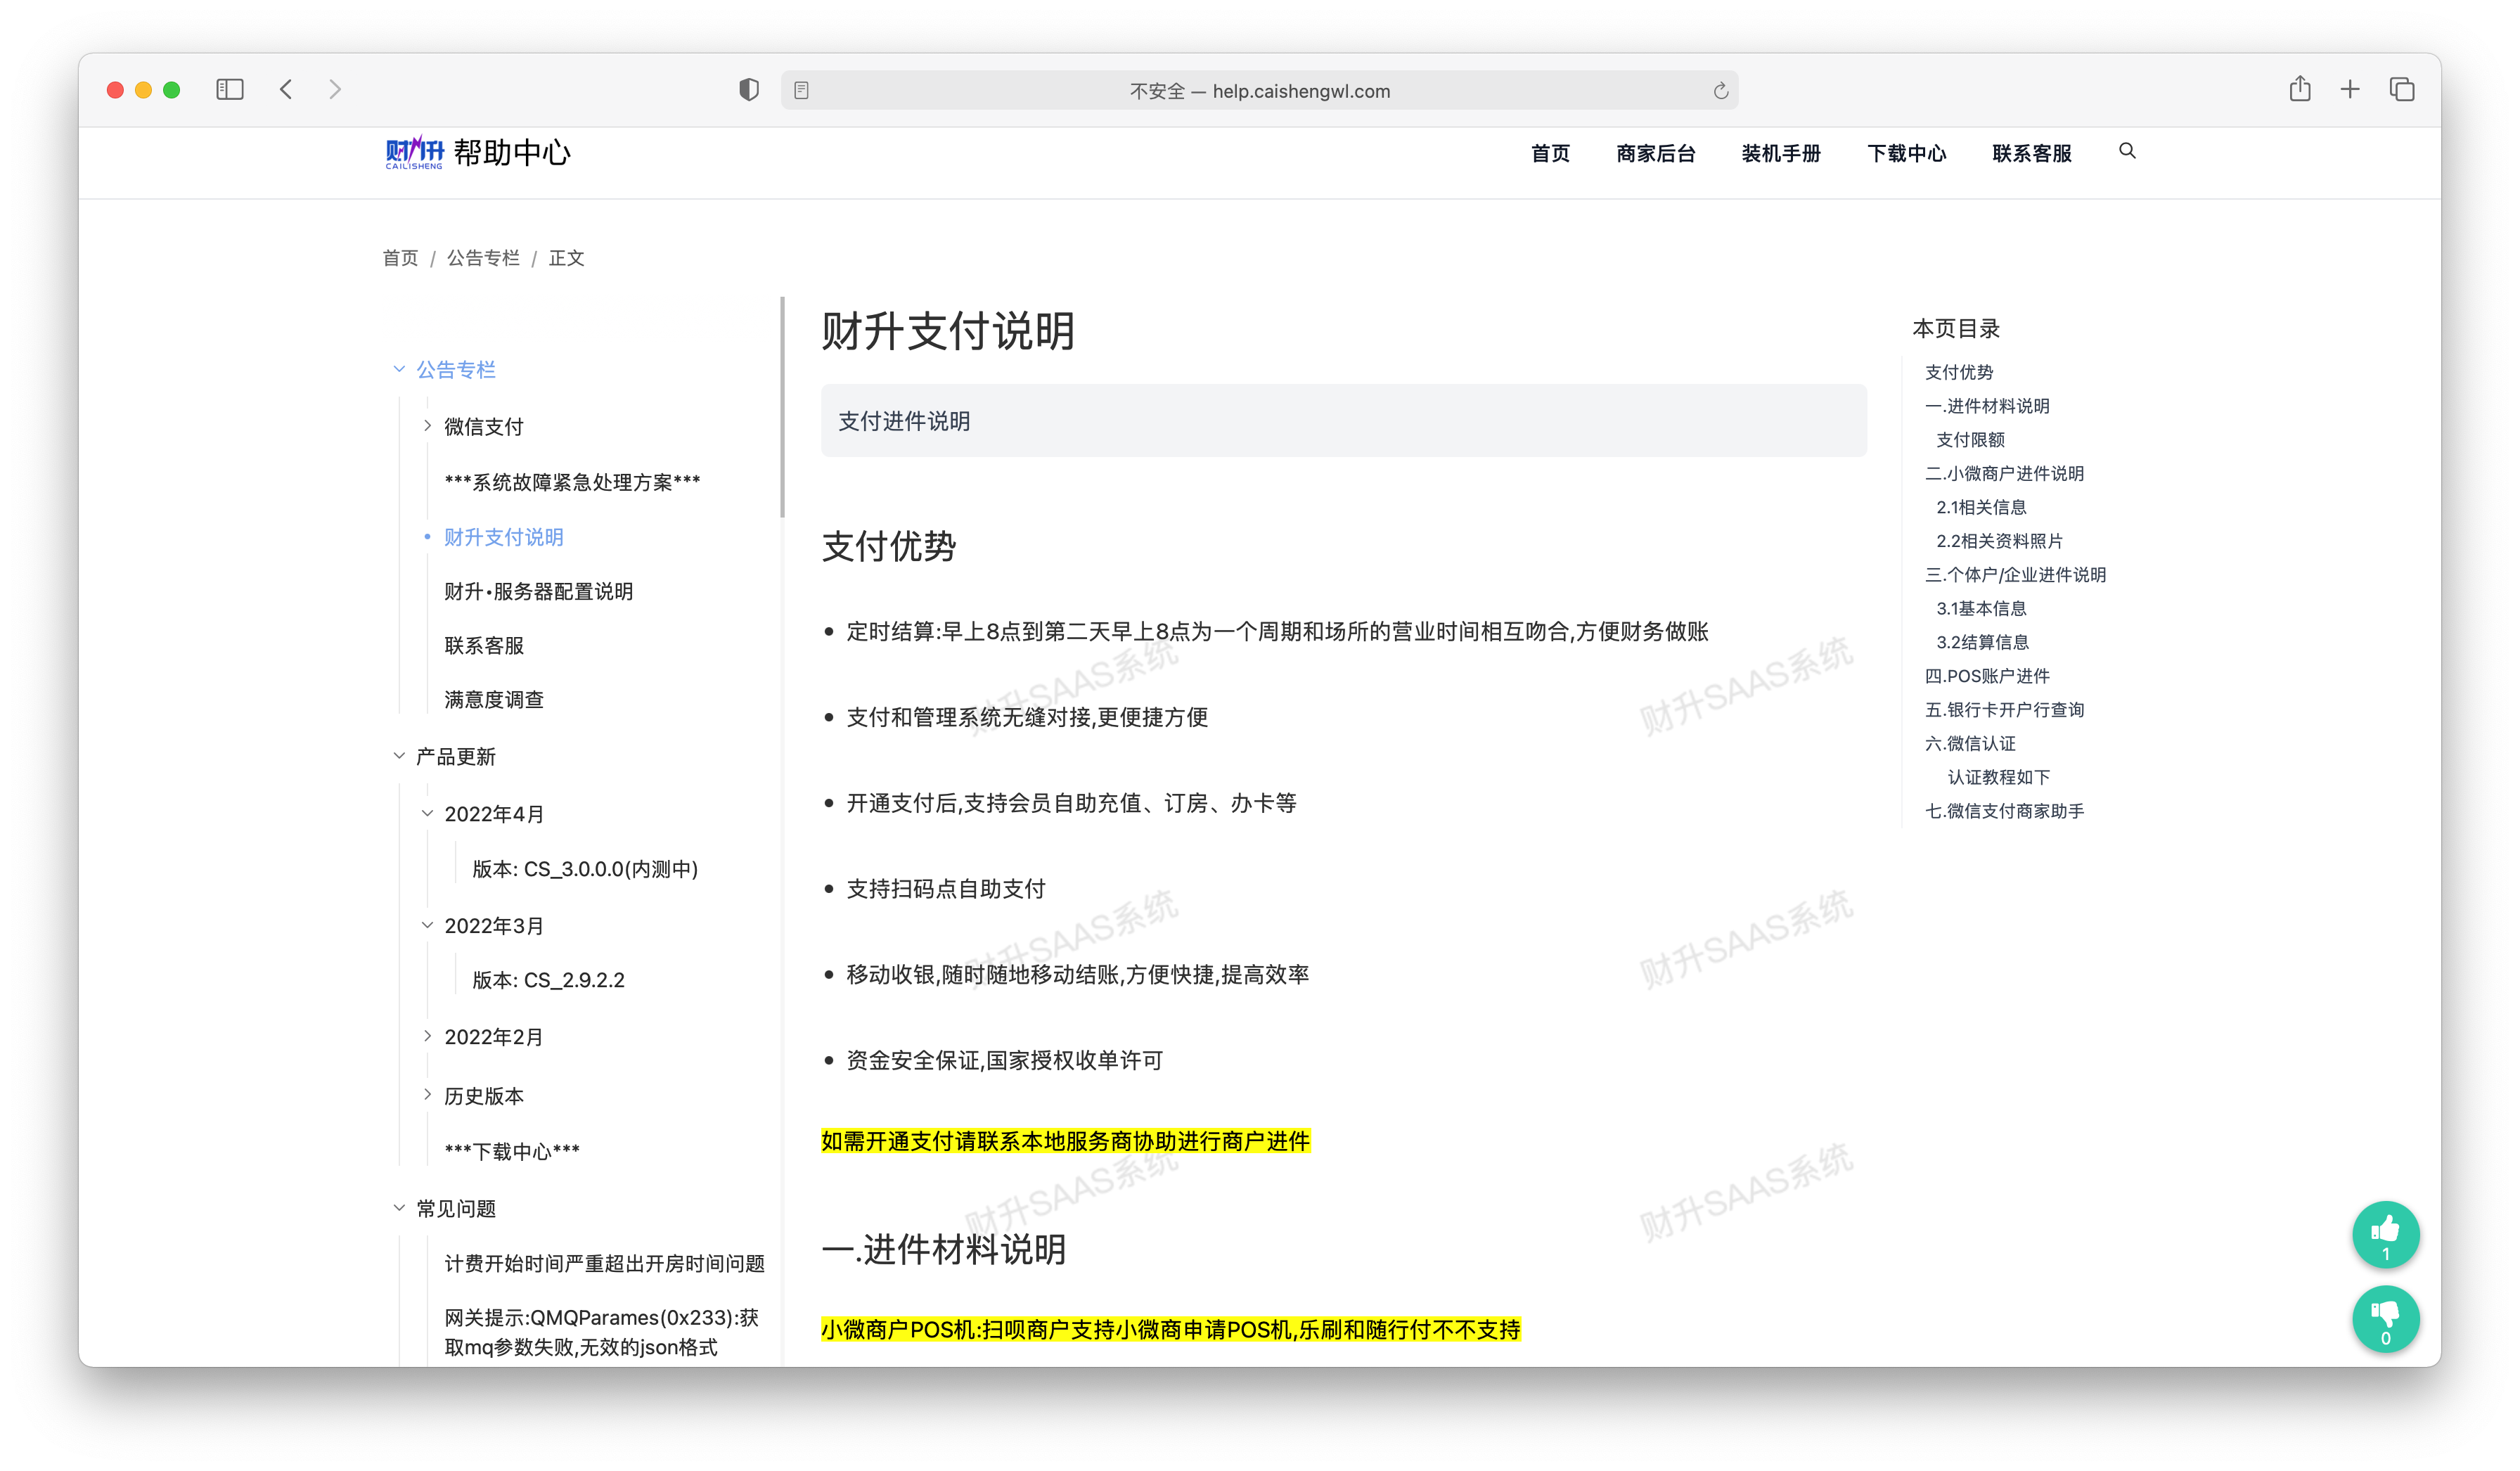The width and height of the screenshot is (2520, 1471).
Task: Reload the page with the refresh icon
Action: click(x=1720, y=91)
